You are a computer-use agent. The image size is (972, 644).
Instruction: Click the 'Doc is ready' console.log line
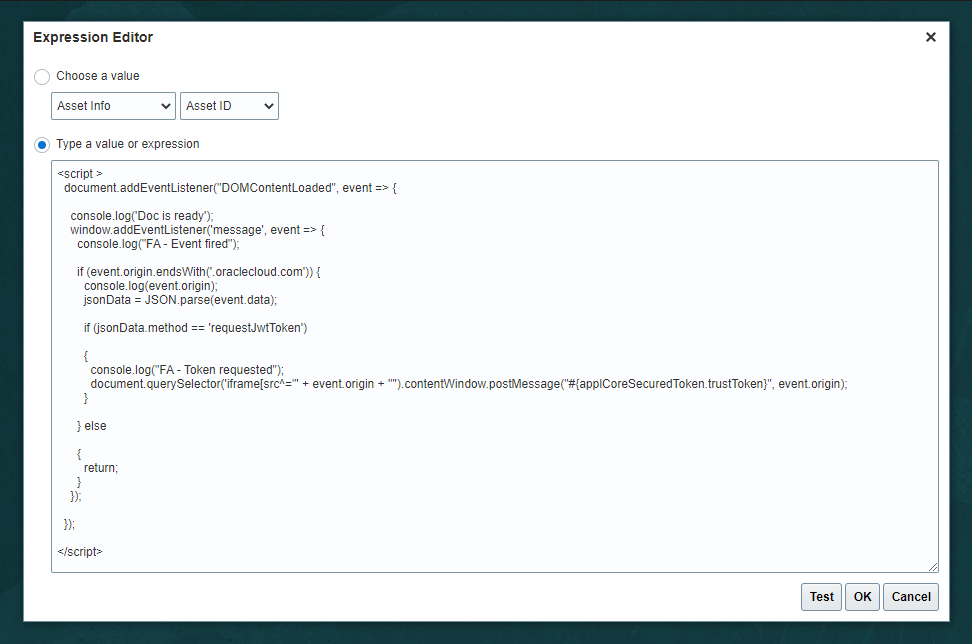click(x=142, y=215)
